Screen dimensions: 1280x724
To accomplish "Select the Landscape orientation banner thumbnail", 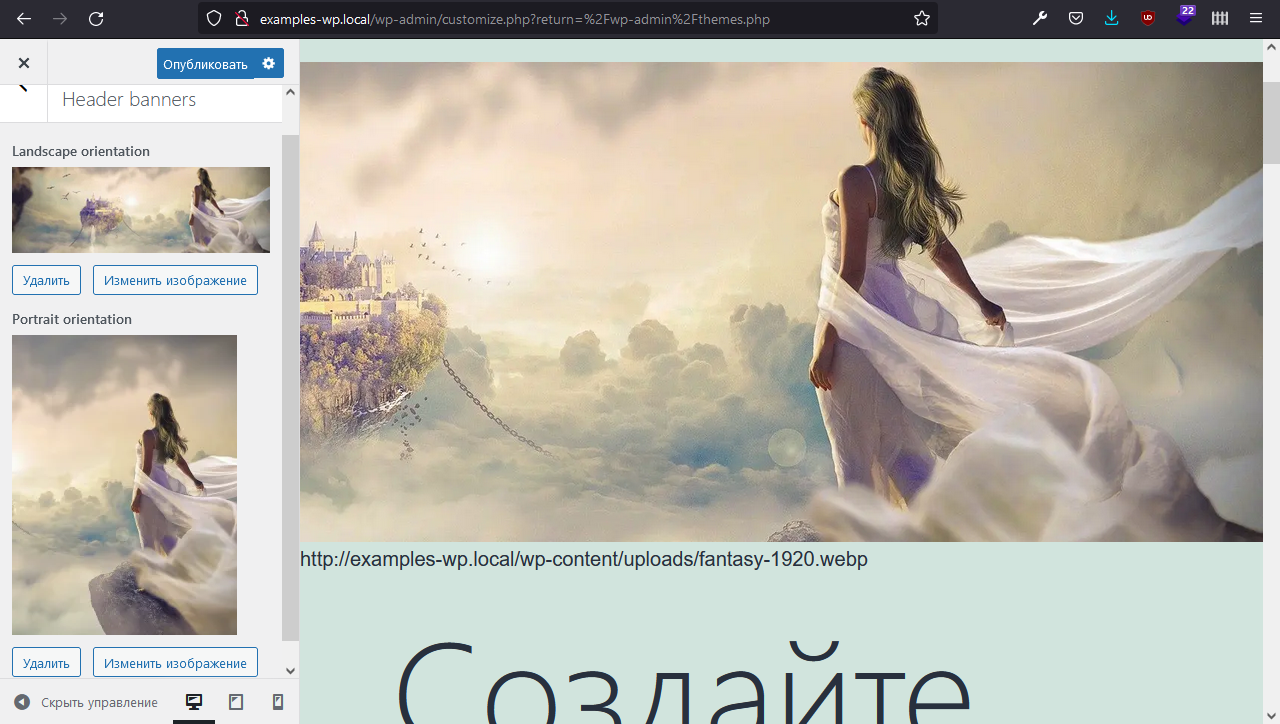I will pos(141,210).
